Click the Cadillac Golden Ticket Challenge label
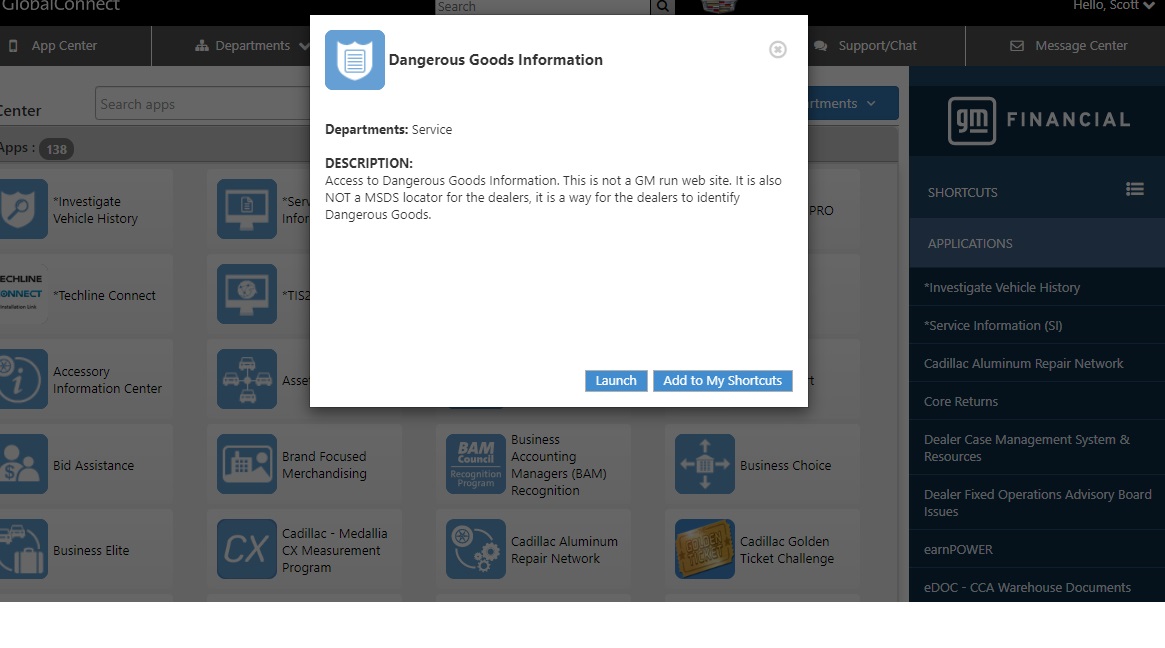Viewport: 1165px width, 648px height. coord(787,550)
